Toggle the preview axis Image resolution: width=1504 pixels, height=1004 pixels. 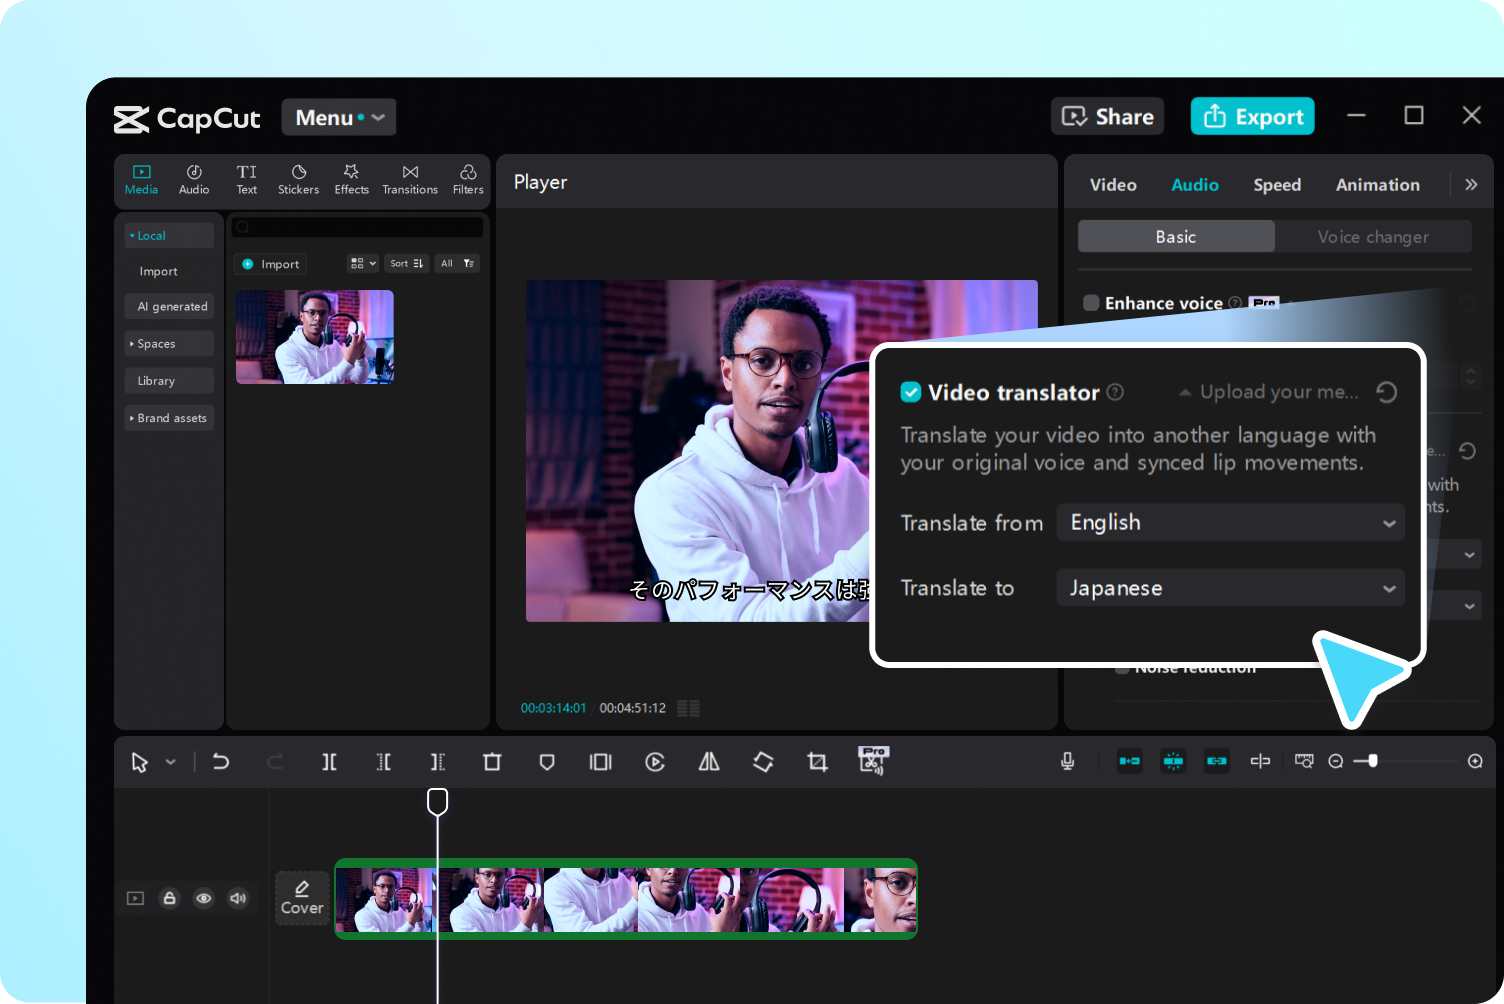pyautogui.click(x=1260, y=761)
